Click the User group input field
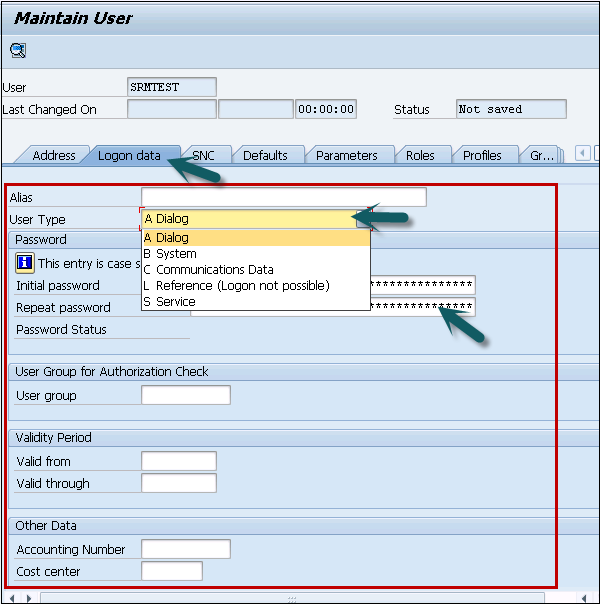The width and height of the screenshot is (600, 604). pos(186,395)
